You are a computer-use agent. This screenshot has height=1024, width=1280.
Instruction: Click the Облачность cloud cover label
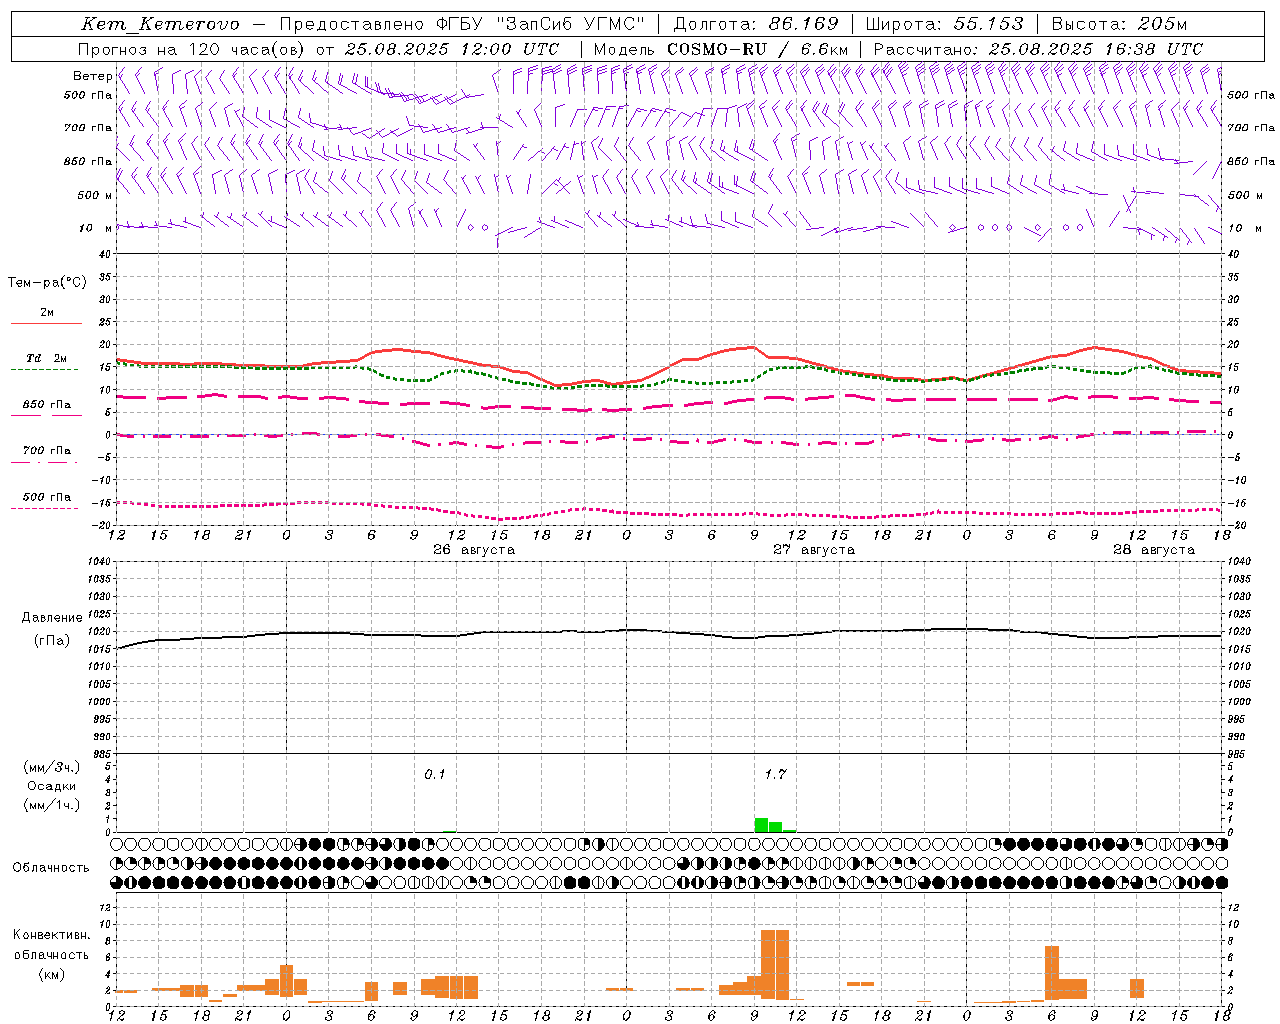[51, 868]
